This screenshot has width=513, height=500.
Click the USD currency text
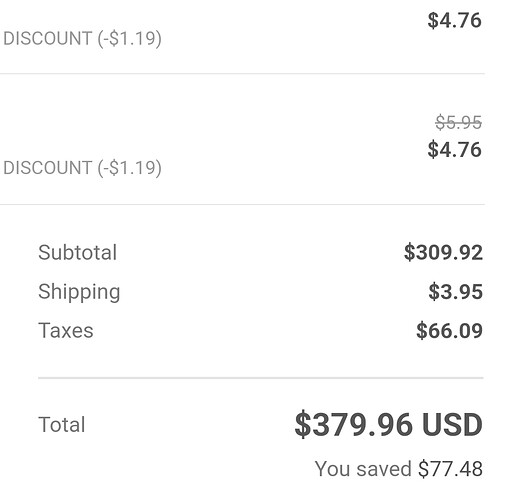(452, 425)
